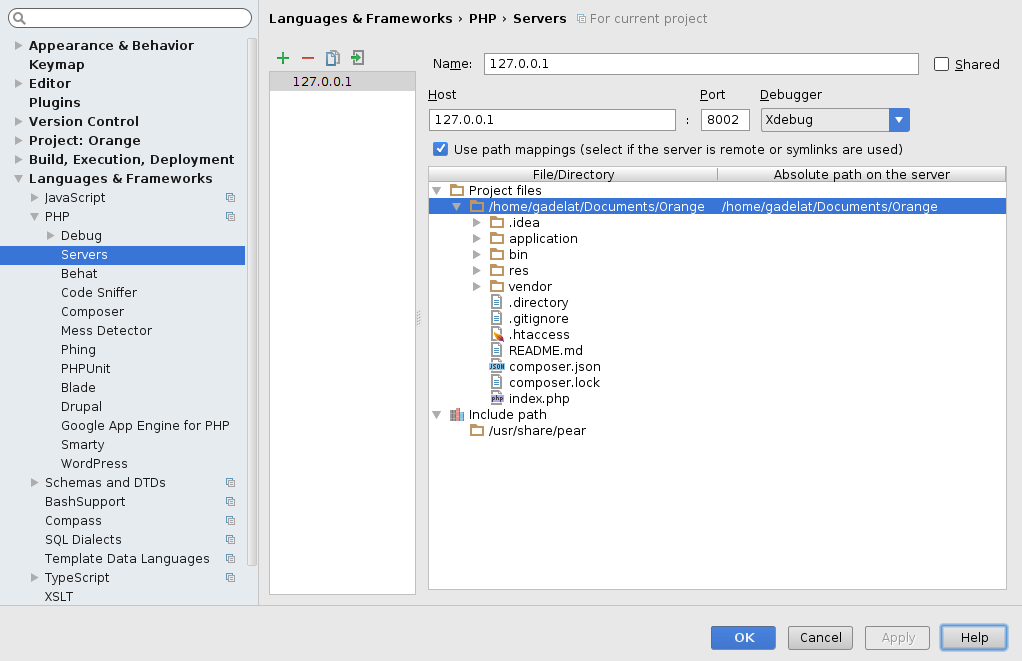Click project-level icon next to BashSupport

pos(230,501)
